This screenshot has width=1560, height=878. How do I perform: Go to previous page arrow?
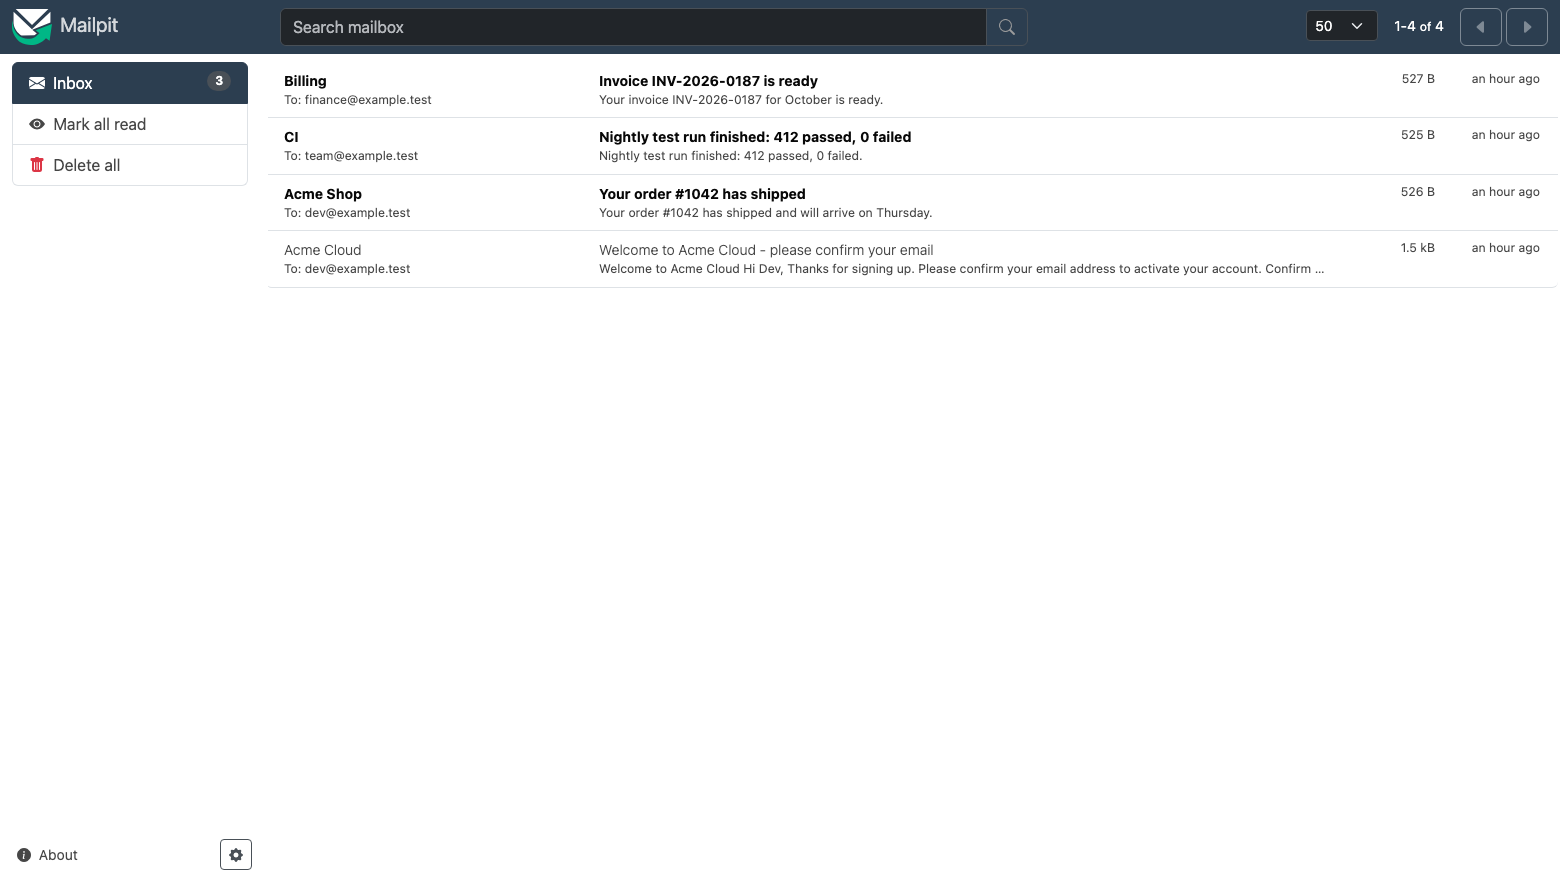1481,27
